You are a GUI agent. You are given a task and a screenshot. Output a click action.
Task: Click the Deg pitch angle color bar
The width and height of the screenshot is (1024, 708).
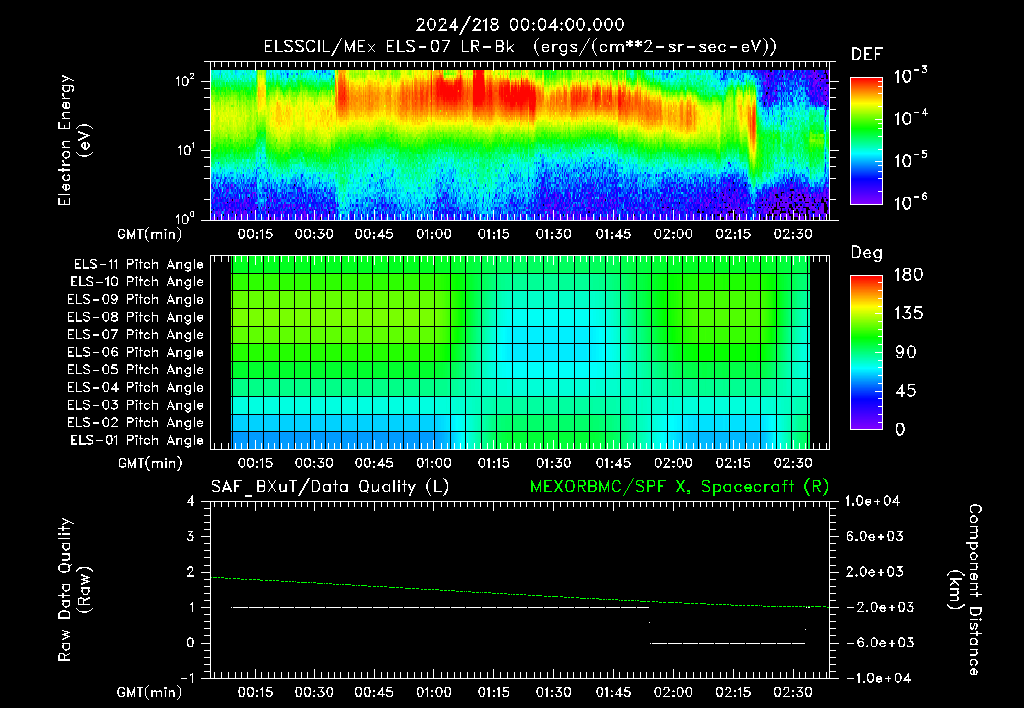click(866, 353)
